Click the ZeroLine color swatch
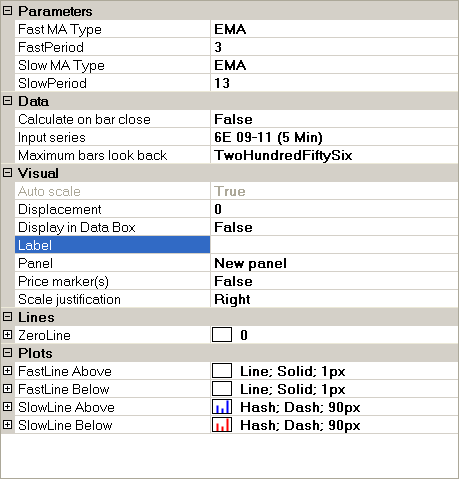This screenshot has width=459, height=479. (222, 335)
